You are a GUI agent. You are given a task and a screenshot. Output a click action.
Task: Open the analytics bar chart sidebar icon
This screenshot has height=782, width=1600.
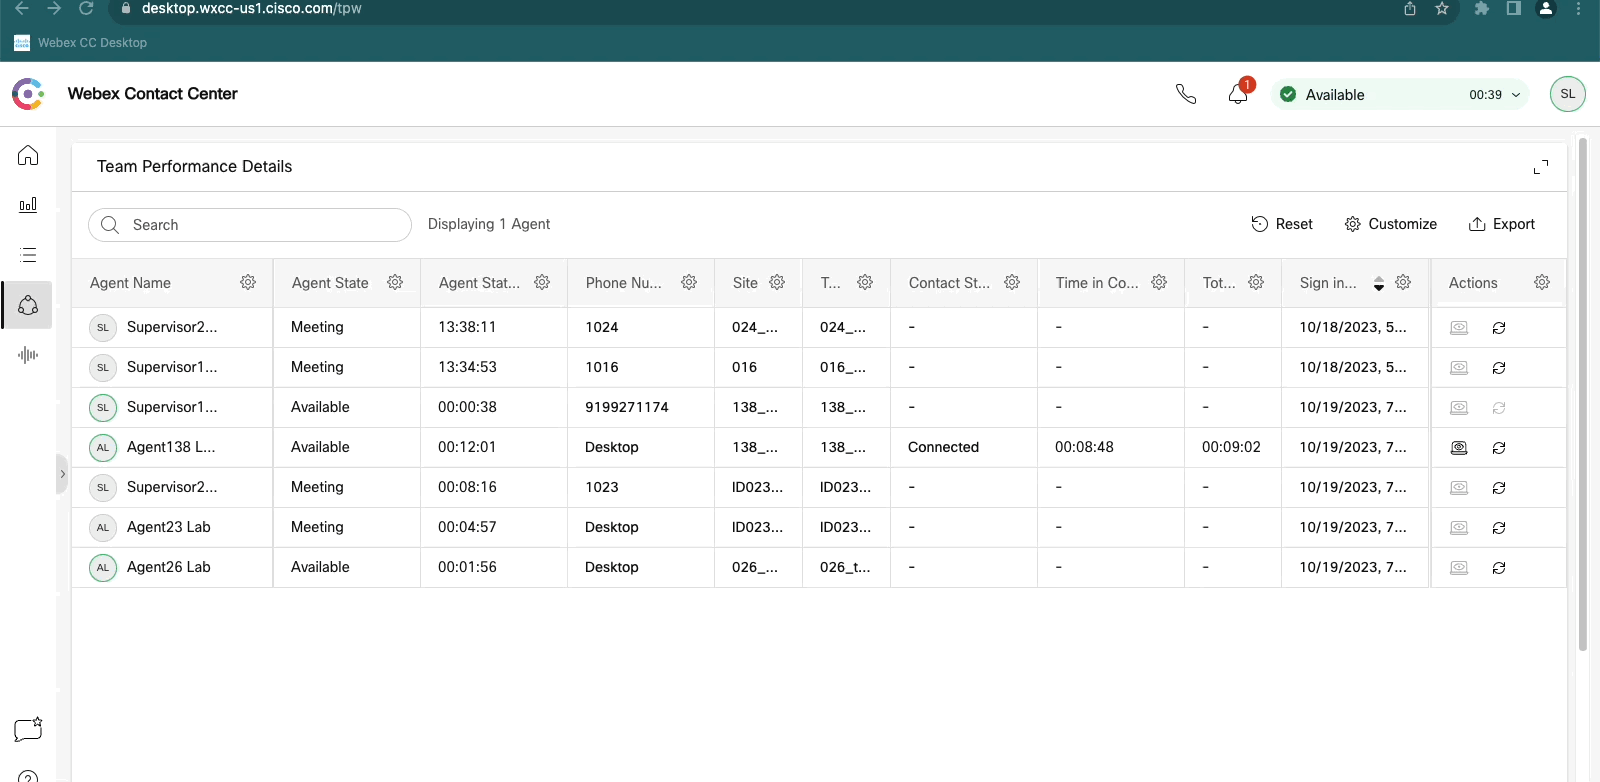(28, 205)
